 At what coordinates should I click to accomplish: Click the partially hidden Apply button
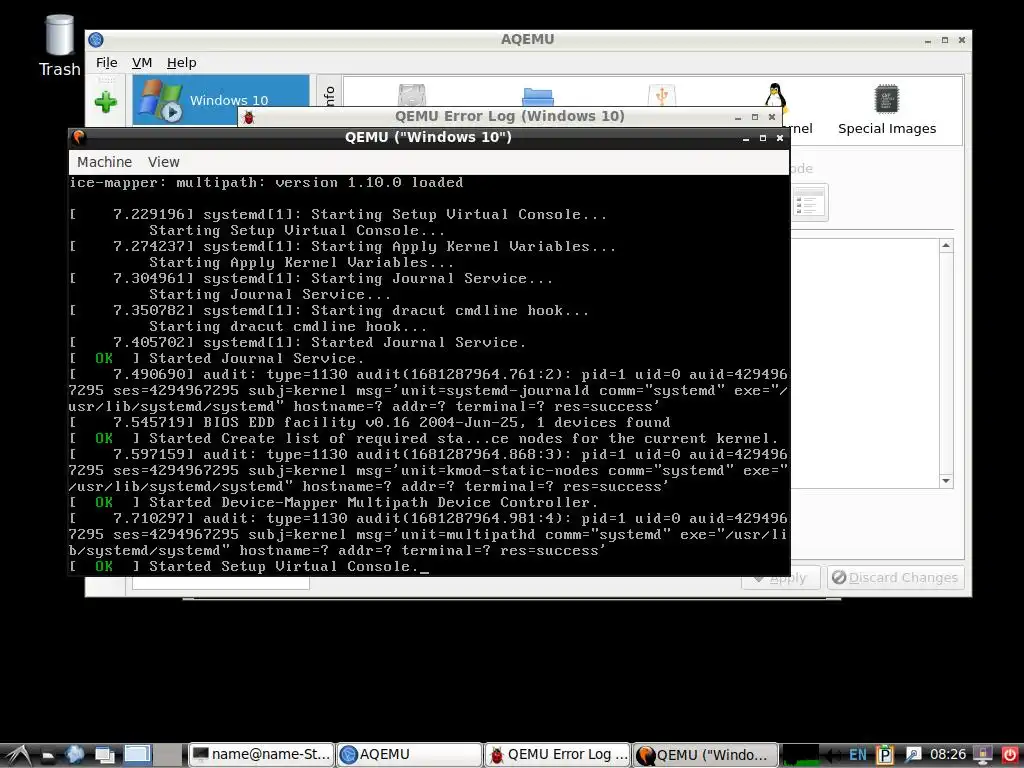coord(781,580)
